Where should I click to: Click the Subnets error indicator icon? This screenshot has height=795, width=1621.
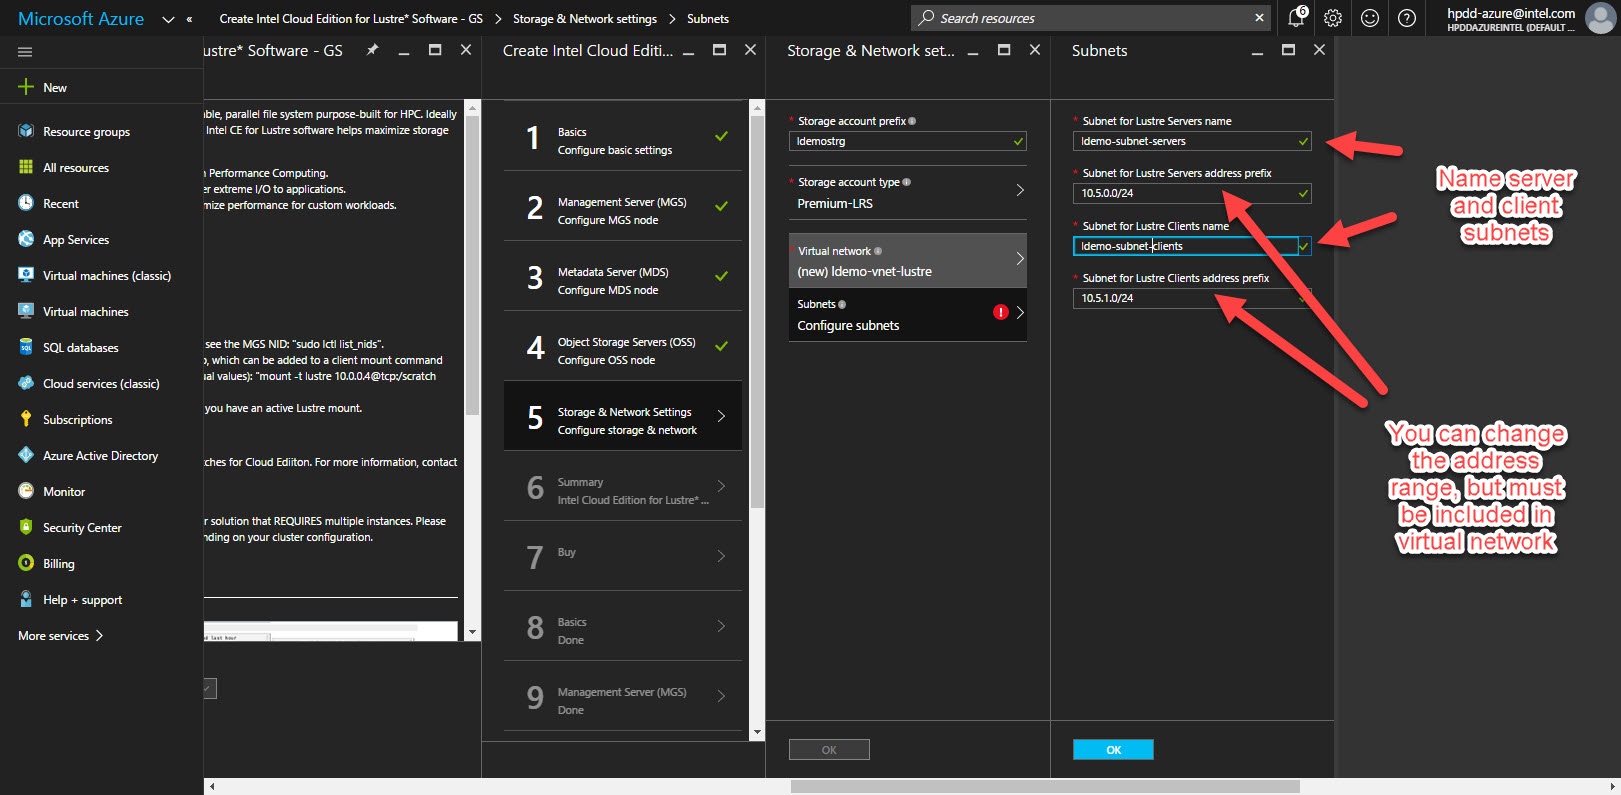[x=1000, y=312]
